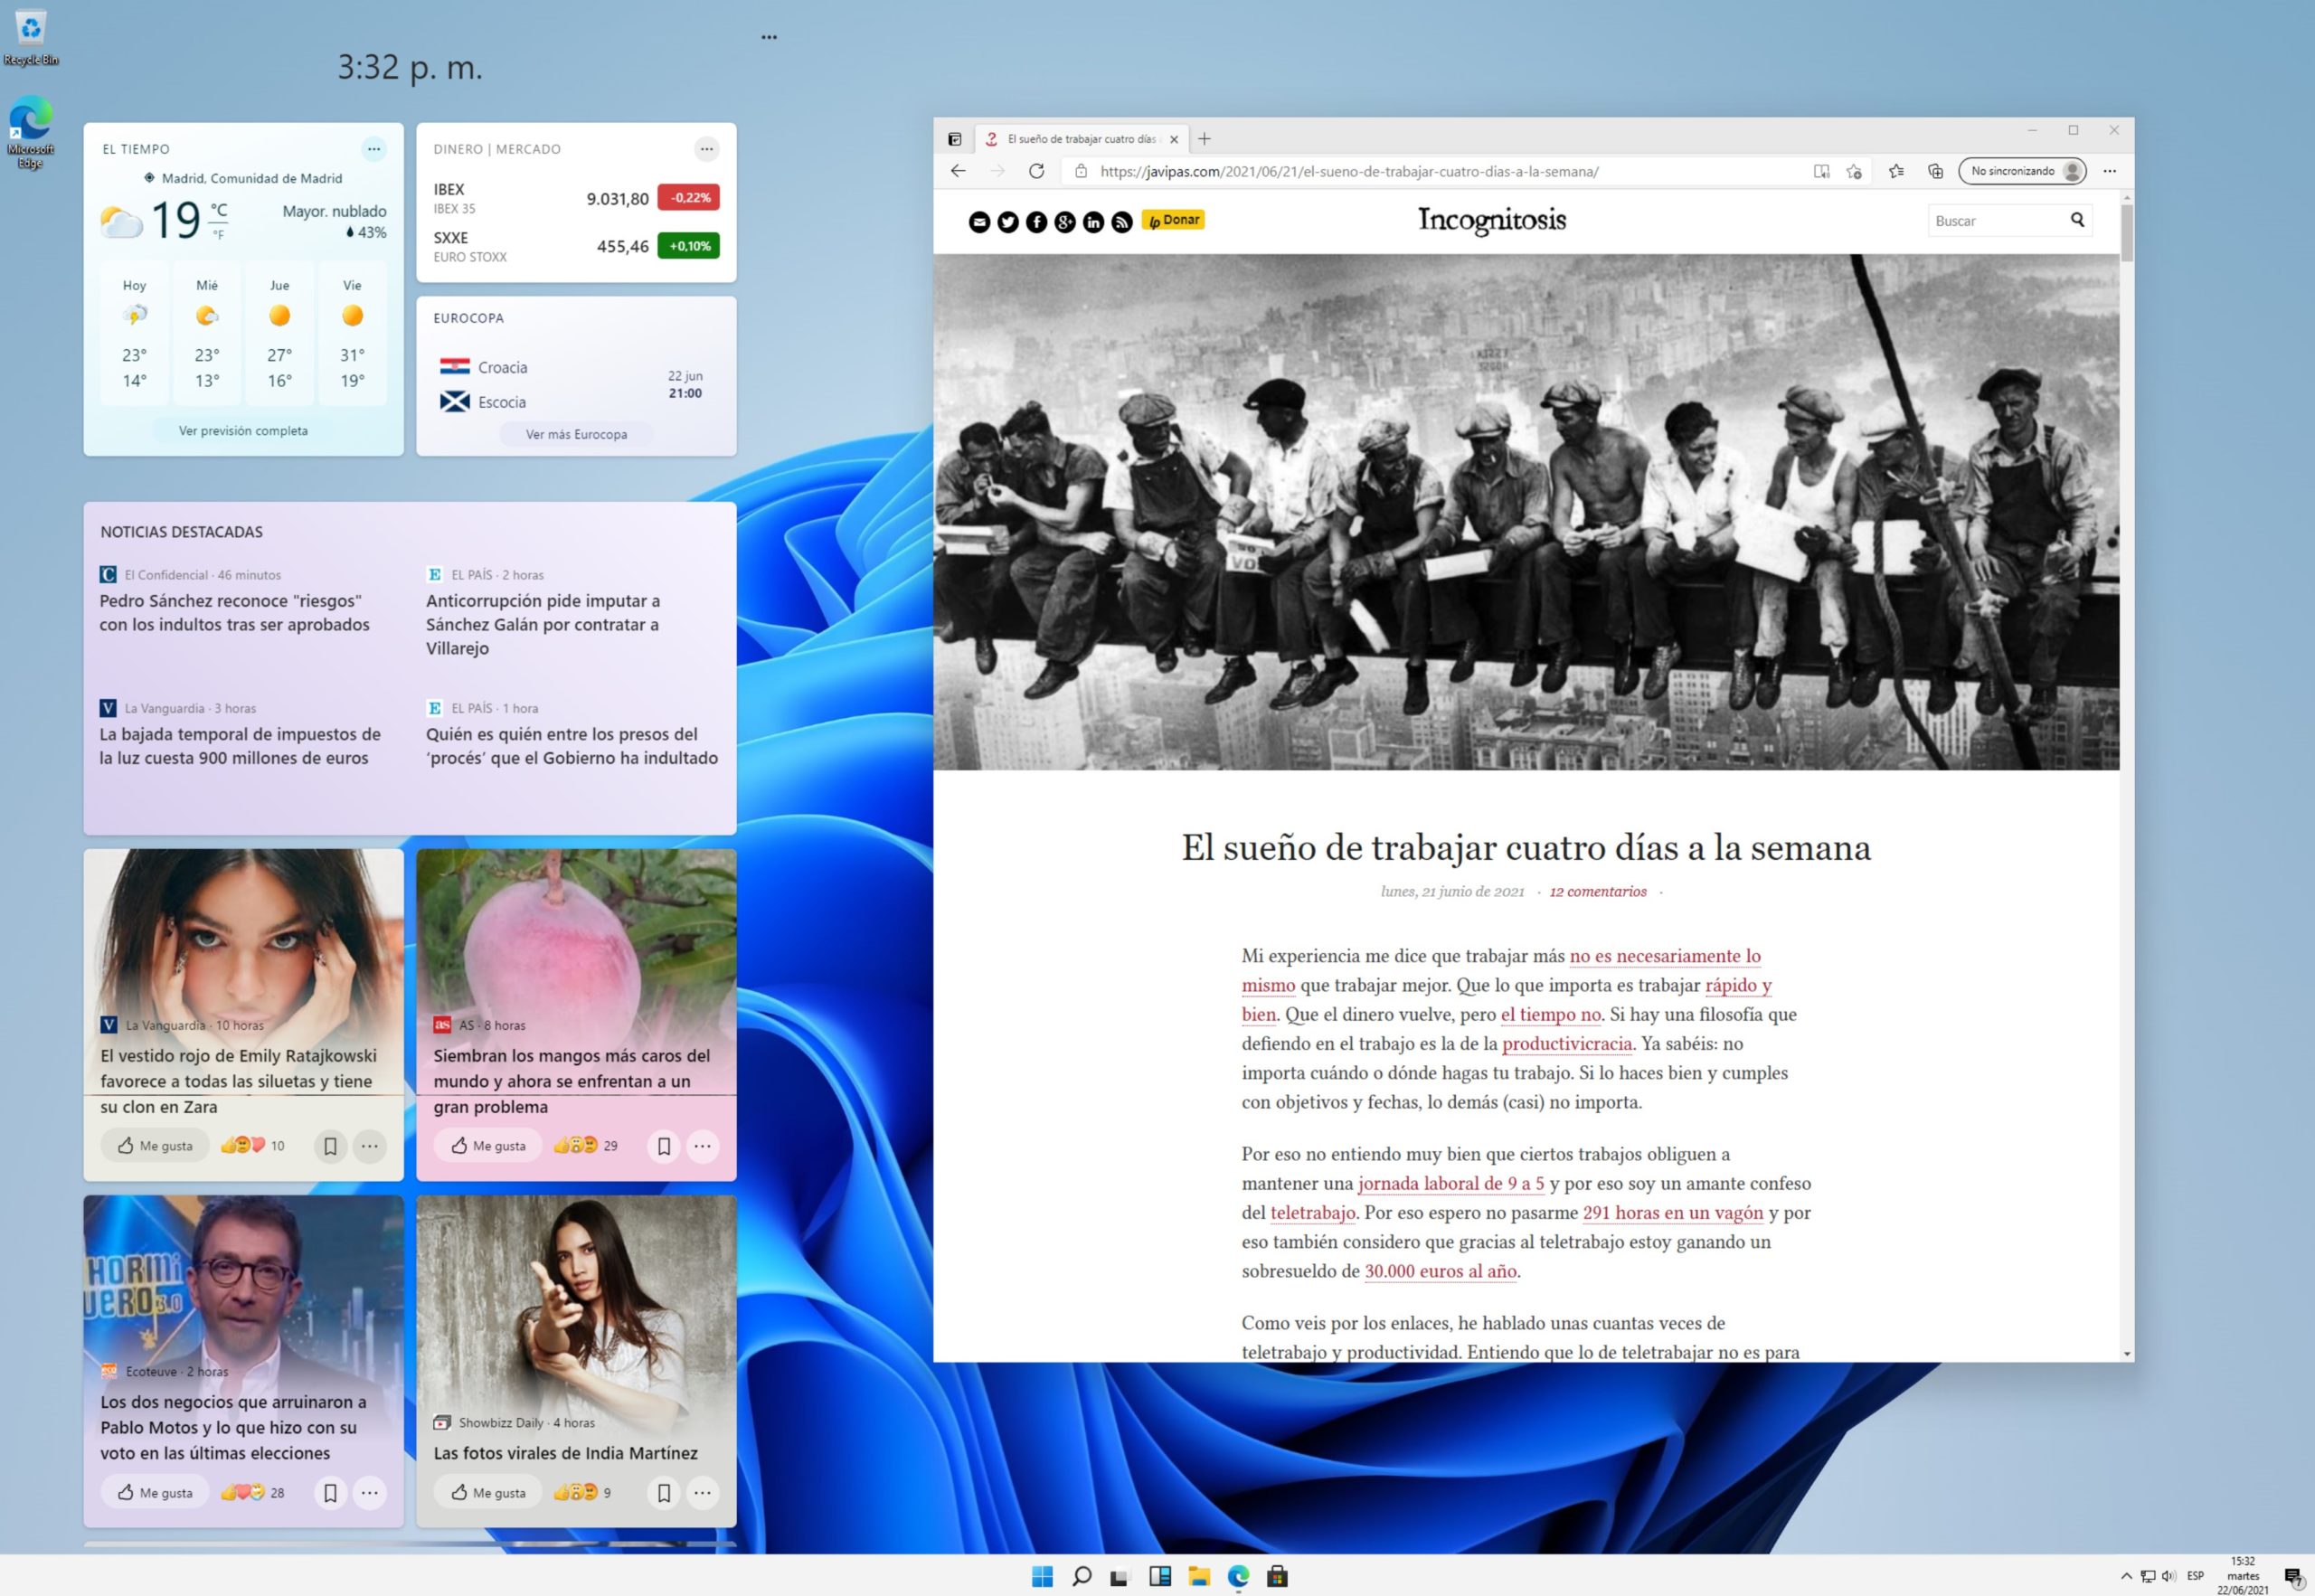Open the 12 comentarios link

tap(1597, 891)
